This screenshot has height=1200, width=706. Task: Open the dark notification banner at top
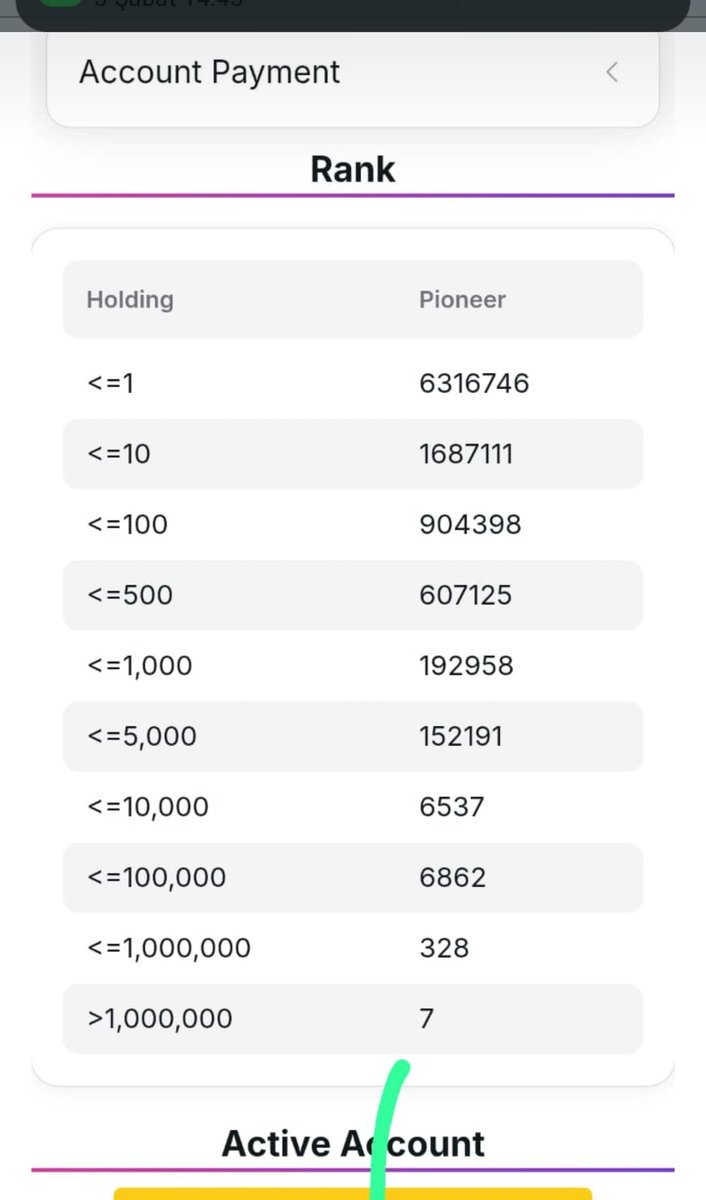pos(353,13)
